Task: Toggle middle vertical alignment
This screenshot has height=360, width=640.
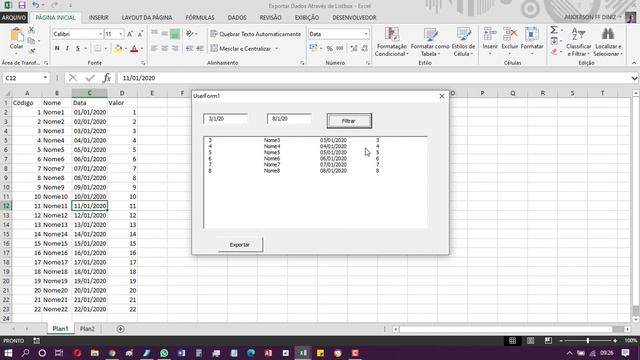Action: pyautogui.click(x=164, y=34)
